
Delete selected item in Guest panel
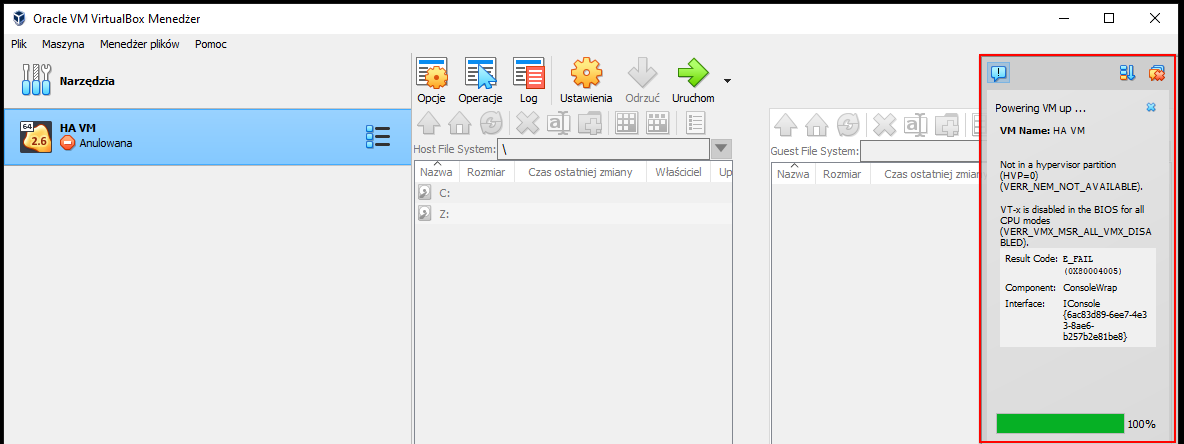(x=884, y=123)
